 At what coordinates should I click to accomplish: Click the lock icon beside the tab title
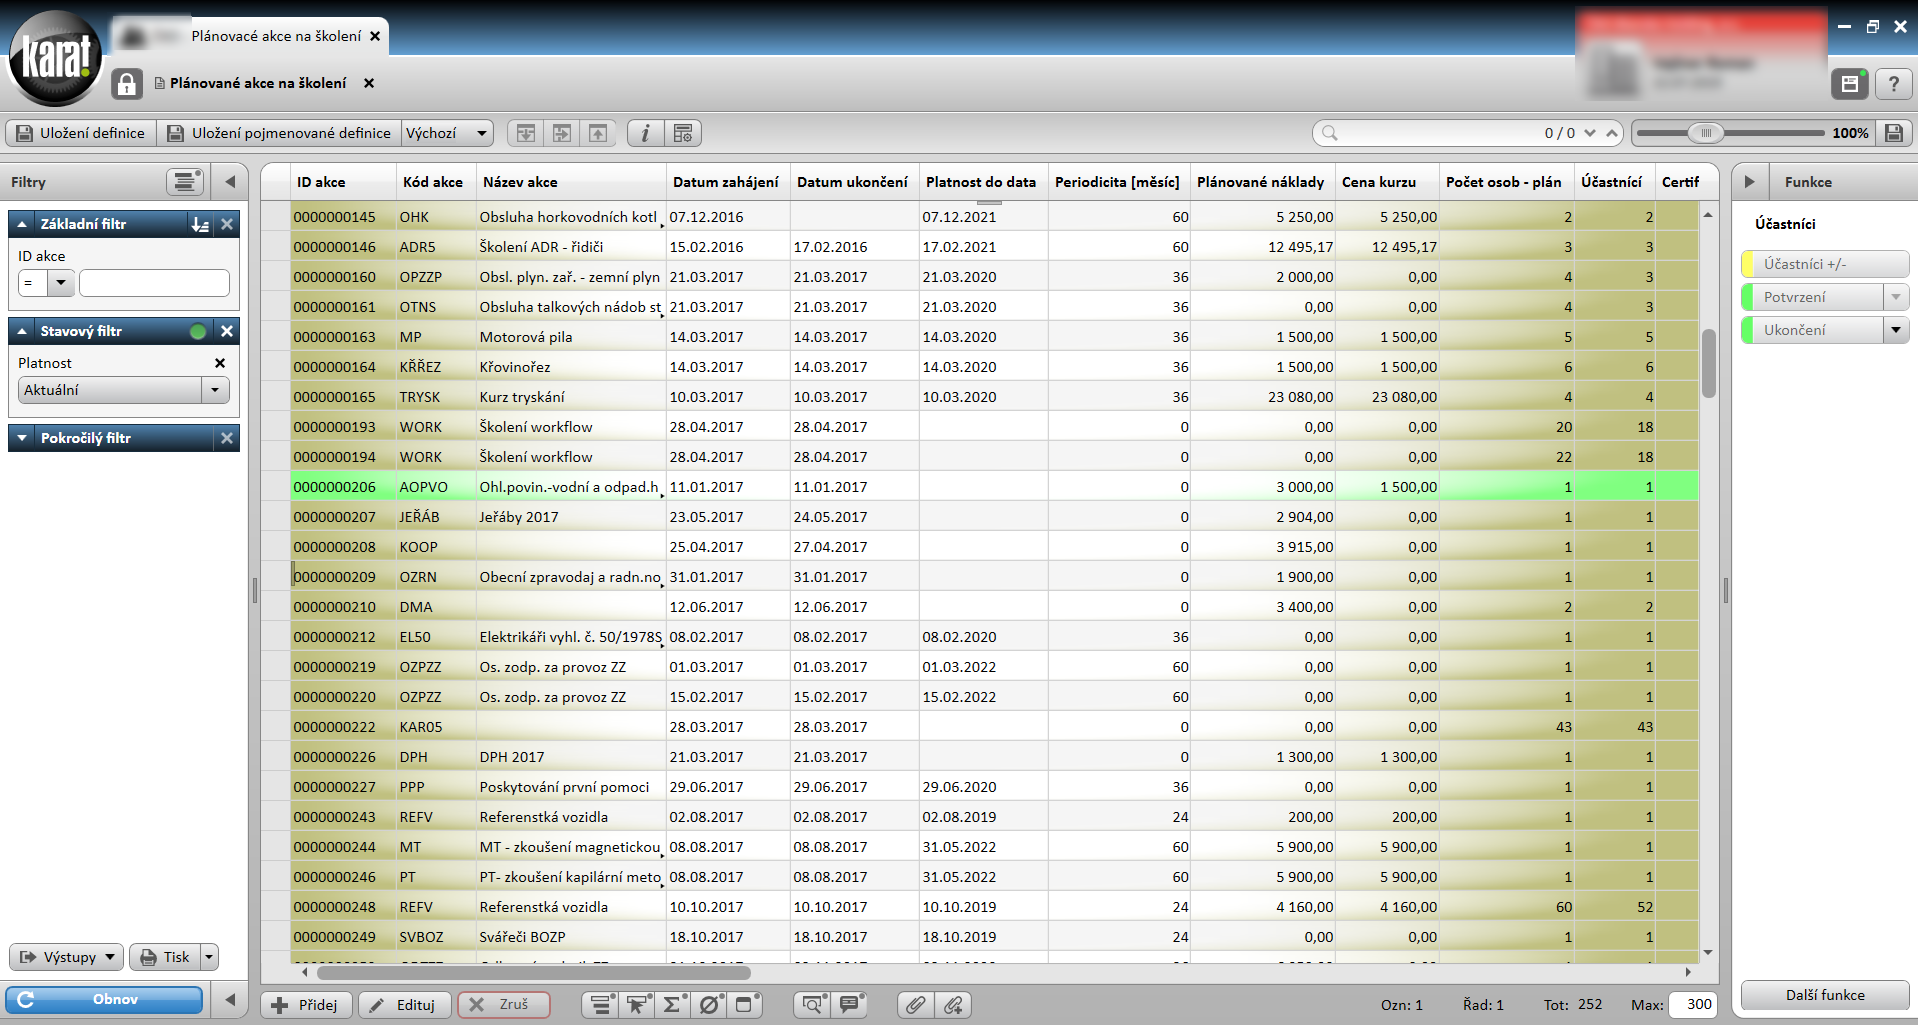pos(127,84)
